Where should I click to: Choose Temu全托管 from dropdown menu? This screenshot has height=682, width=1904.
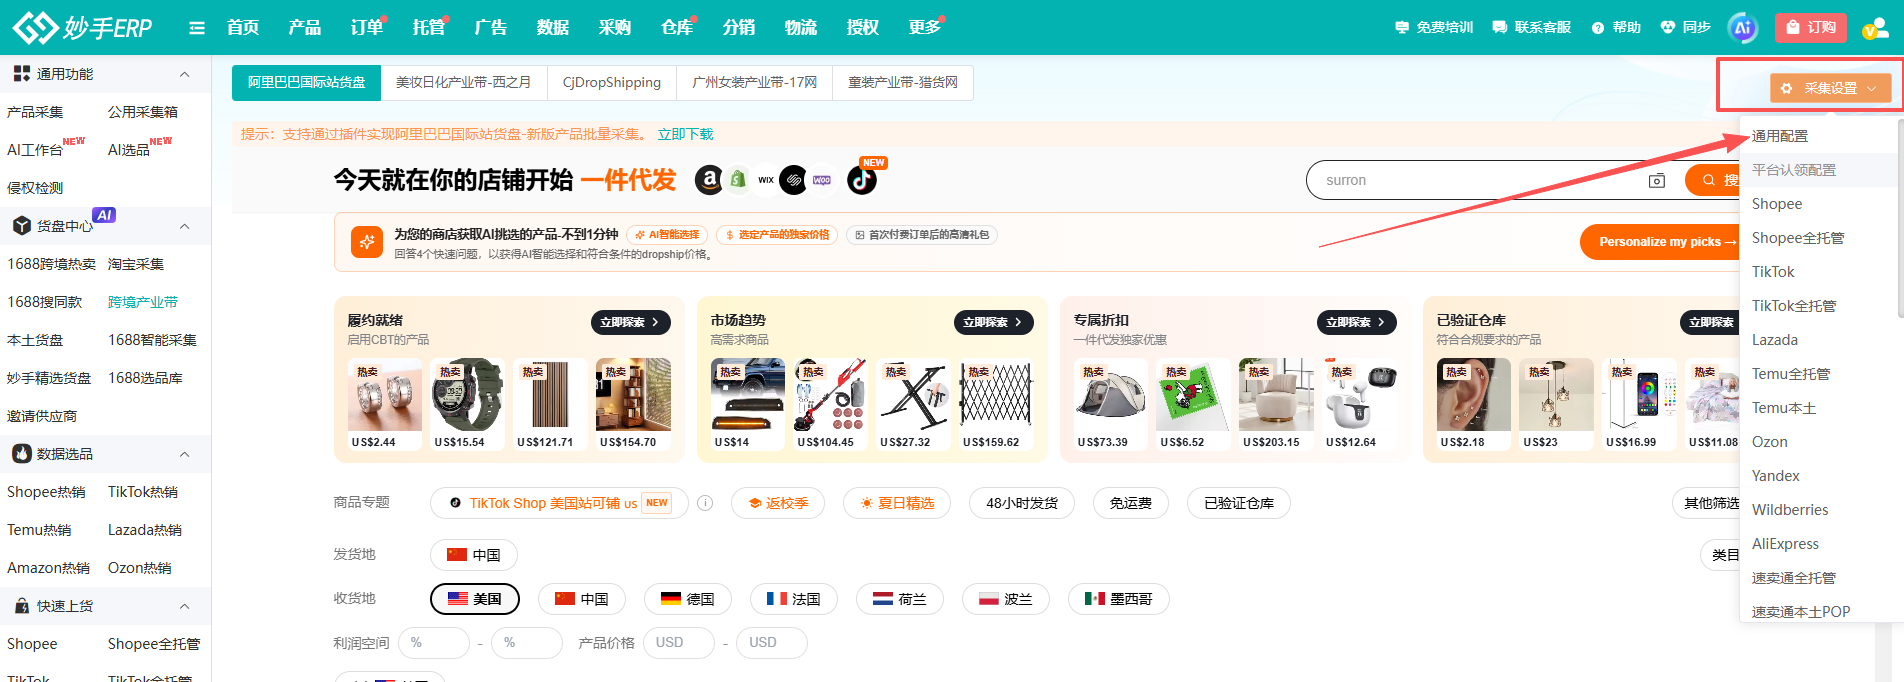(x=1791, y=374)
